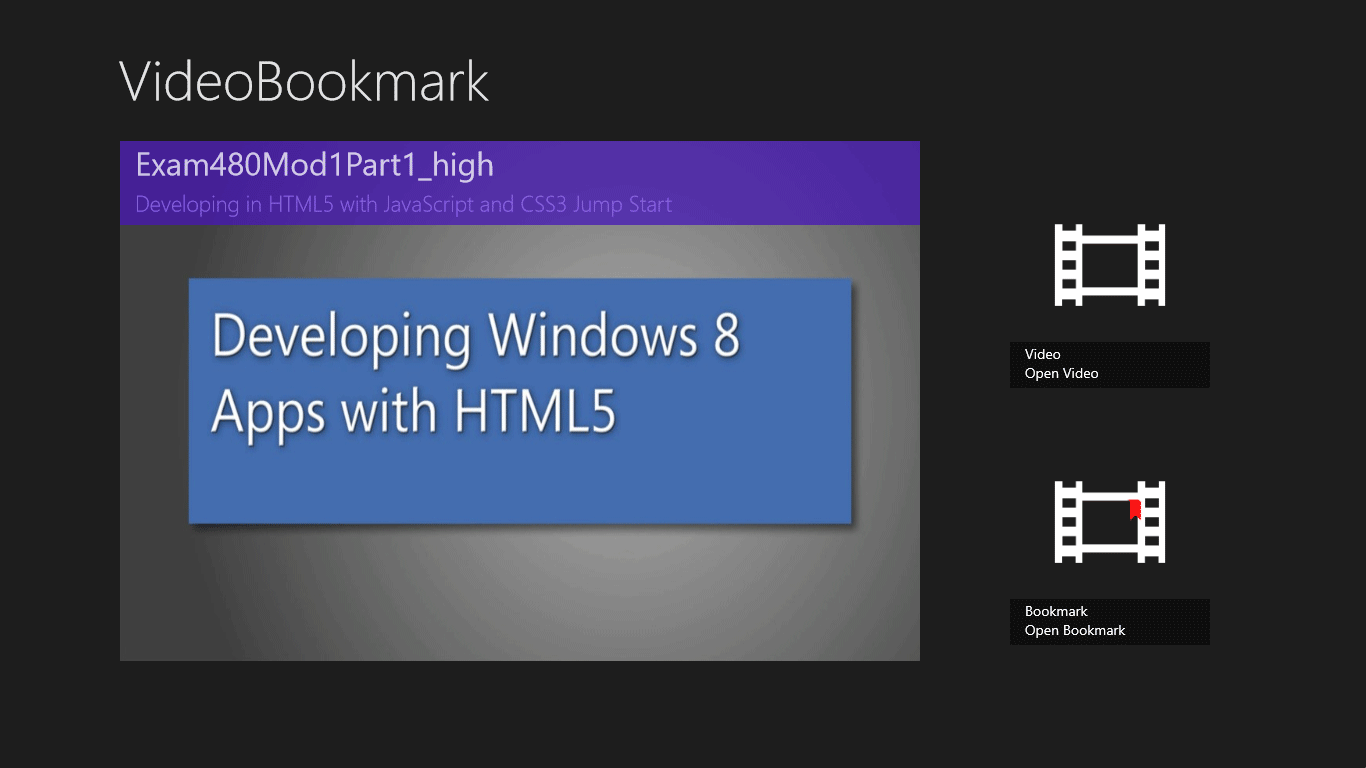The image size is (1366, 768).
Task: Click the red bookmark flag marker
Action: pos(1135,510)
